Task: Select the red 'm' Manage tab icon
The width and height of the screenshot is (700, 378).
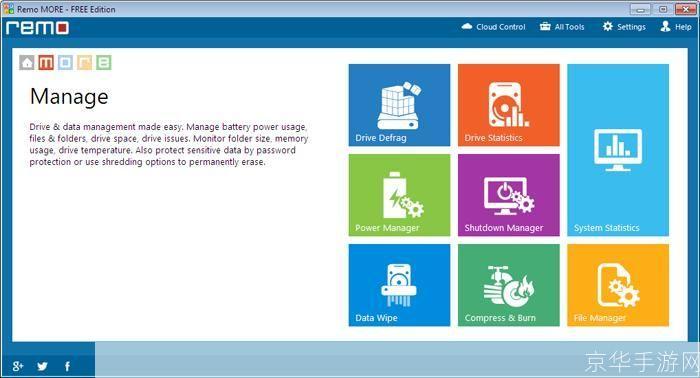Action: point(46,62)
